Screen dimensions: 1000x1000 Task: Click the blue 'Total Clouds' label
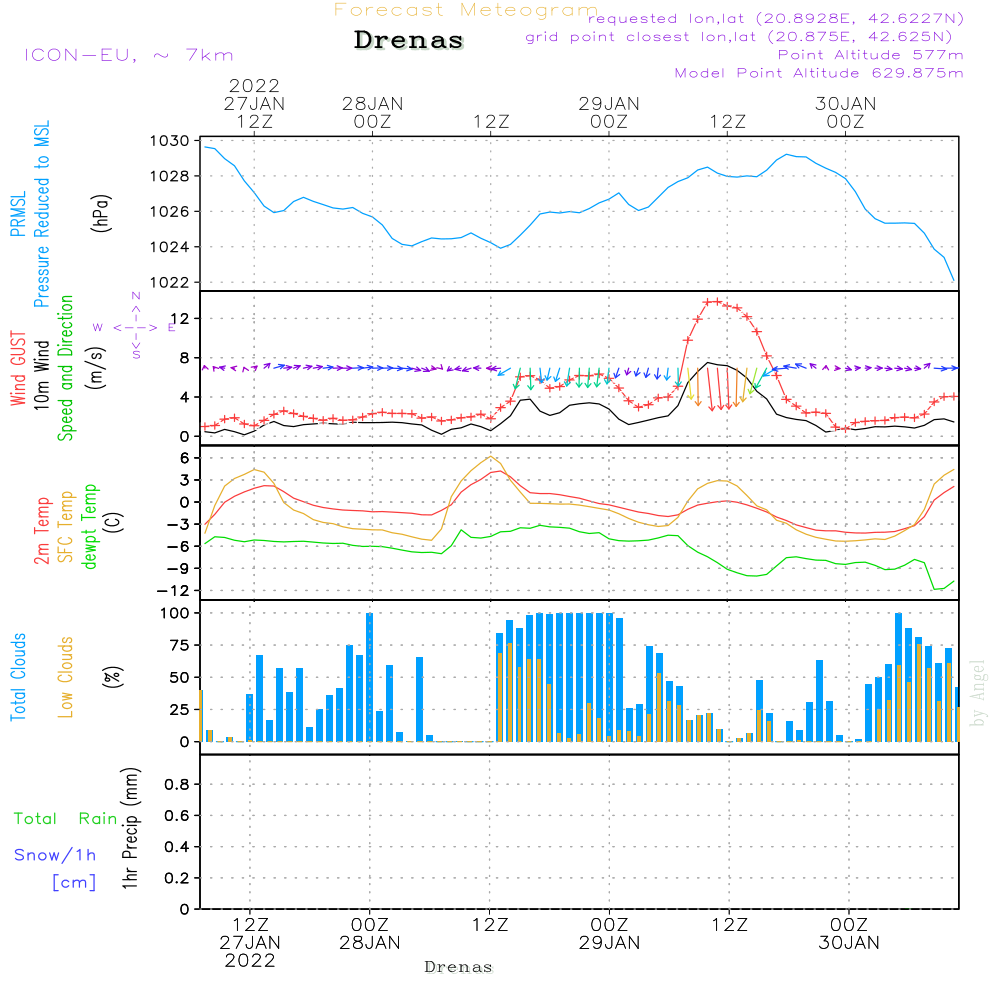(x=18, y=677)
